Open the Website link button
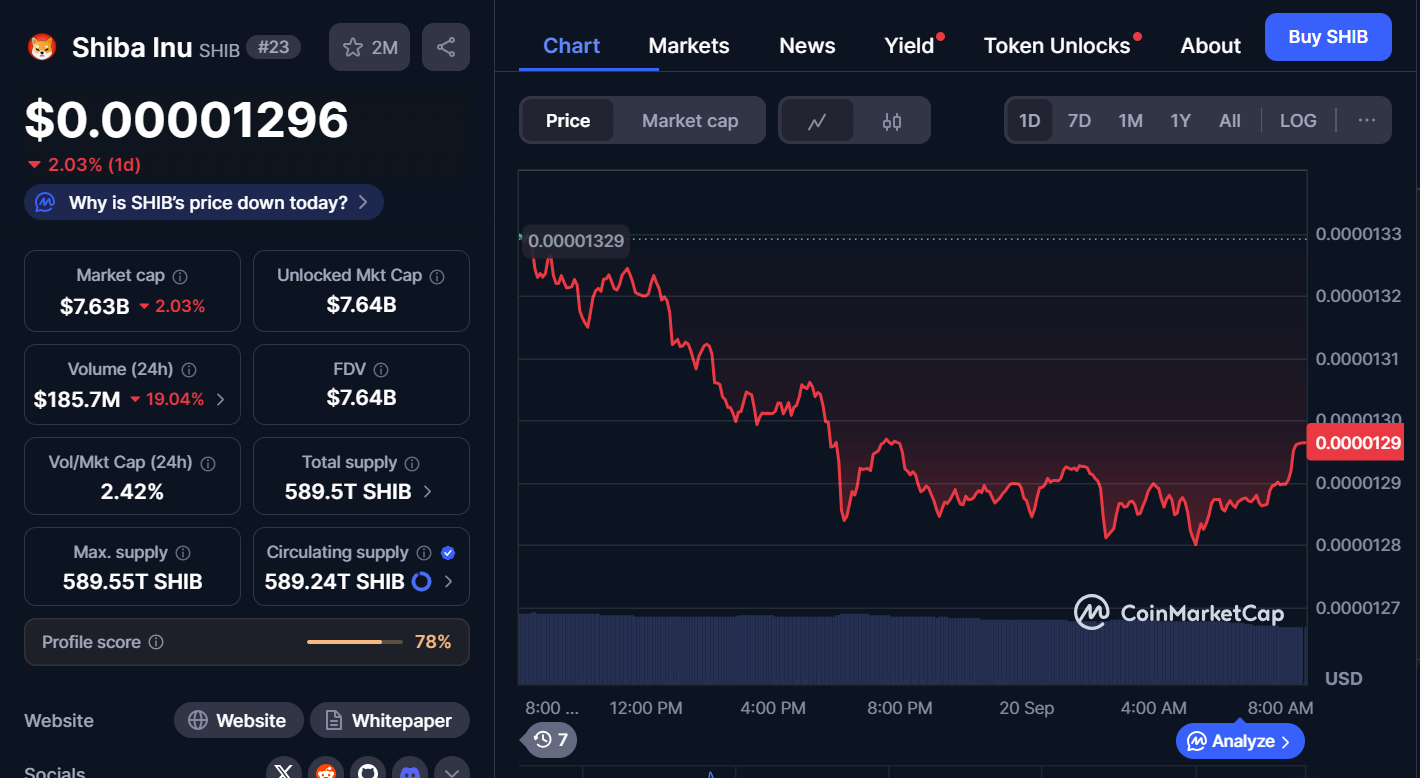This screenshot has height=778, width=1420. (x=239, y=720)
